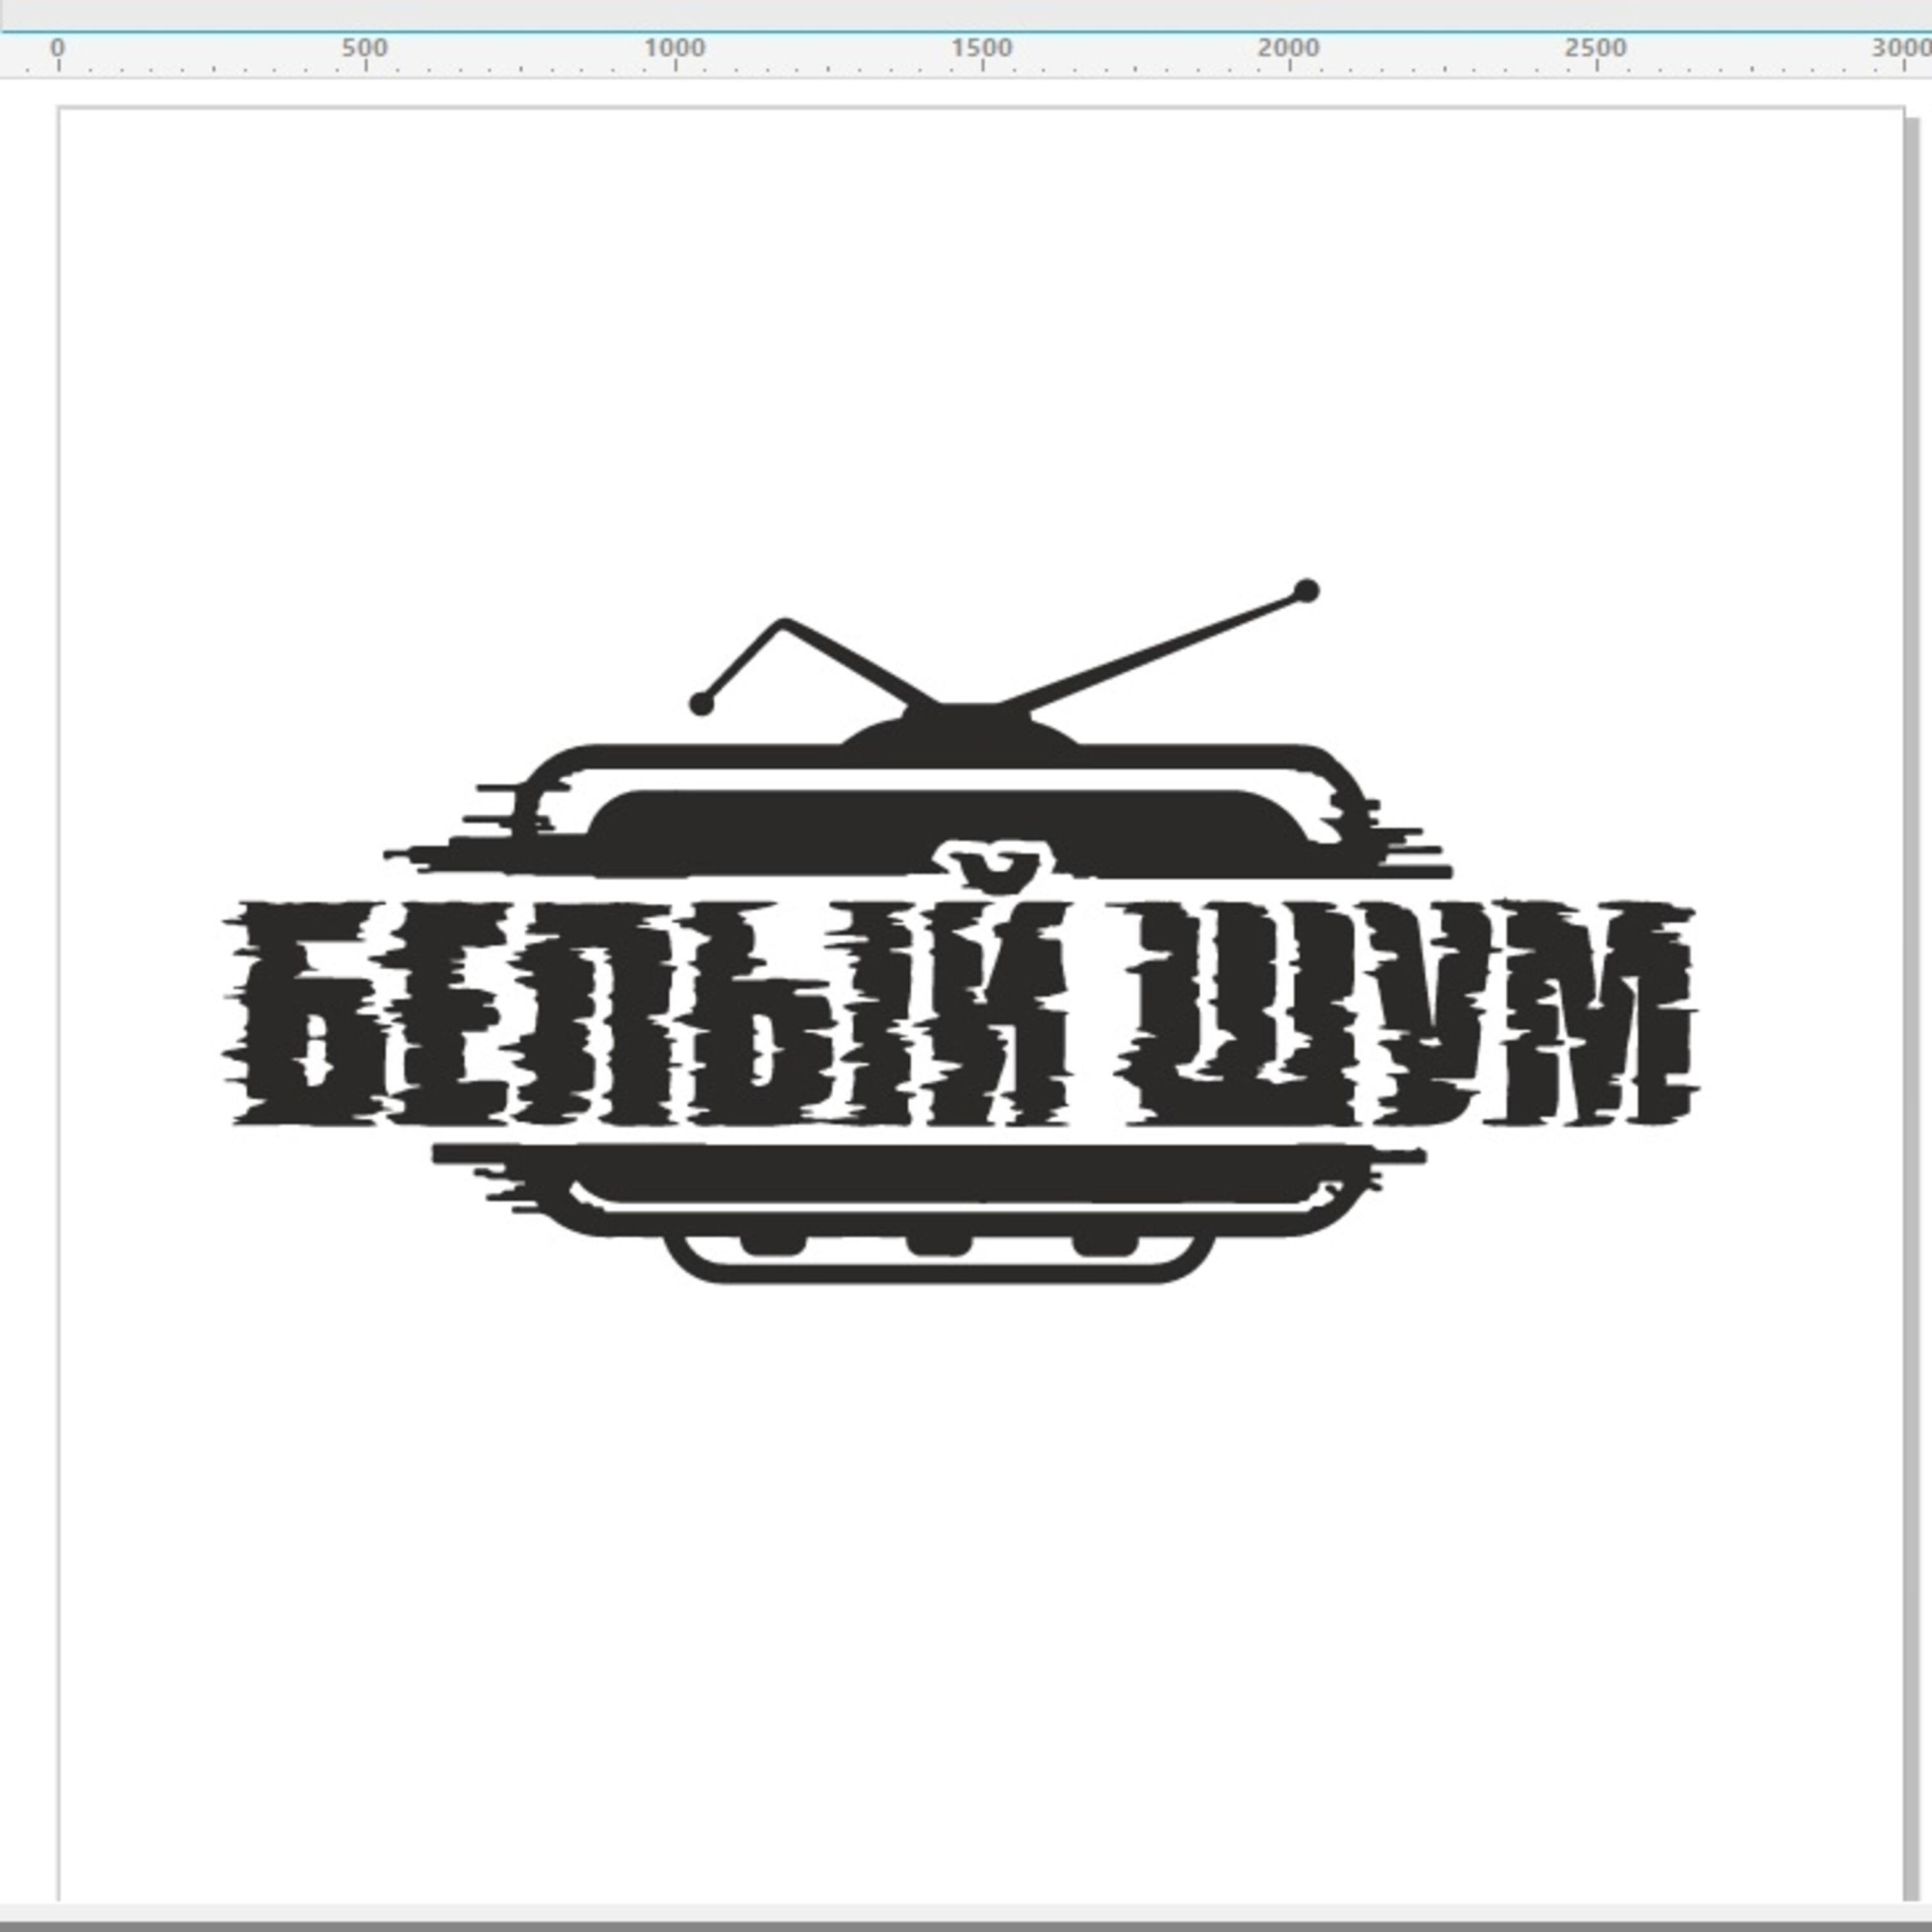The height and width of the screenshot is (1932, 1932).
Task: Click the 0 origin mark on the ruler
Action: point(57,48)
